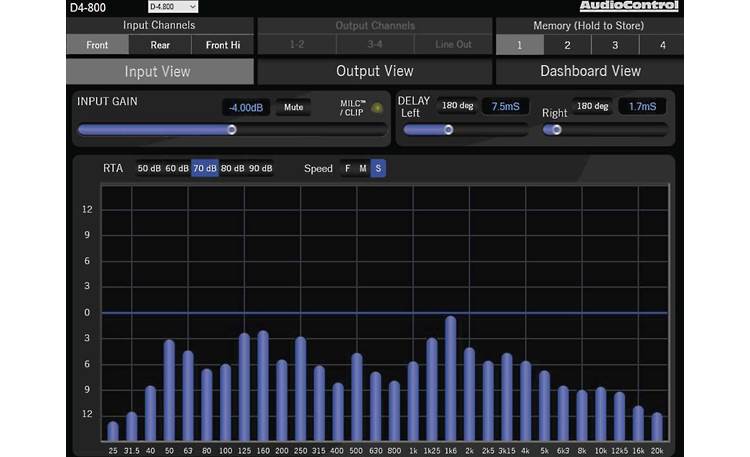This screenshot has width=750, height=457.
Task: Click the MILC/CLIP indicator light
Action: click(x=376, y=108)
